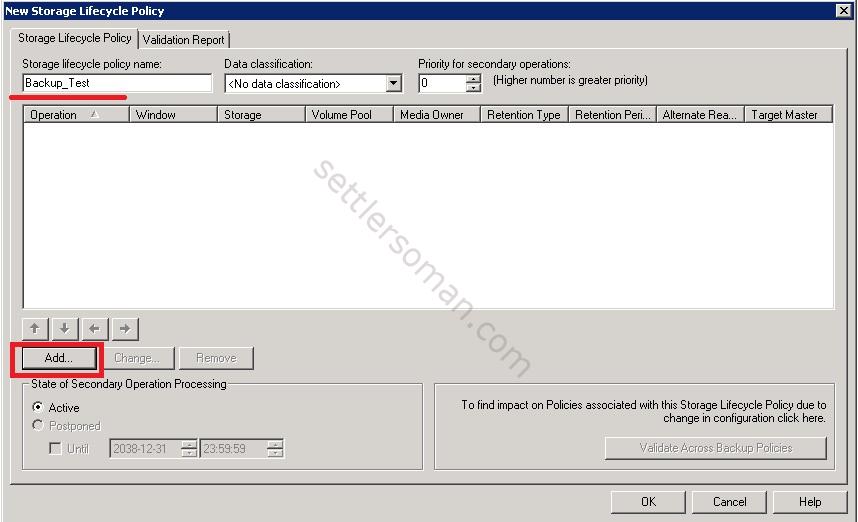Screen dimensions: 858x522
Task: Click the Storage lifecycle policy name field
Action: (x=117, y=83)
